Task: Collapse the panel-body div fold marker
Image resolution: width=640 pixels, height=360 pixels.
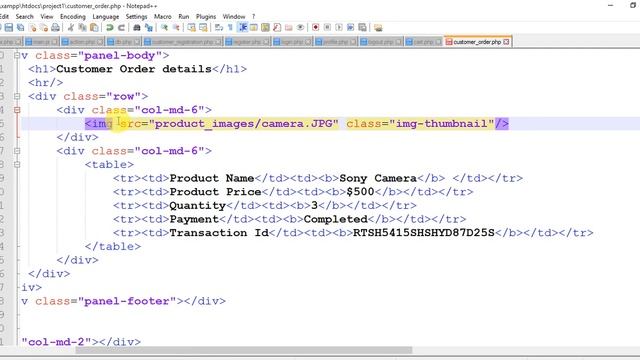Action: pyautogui.click(x=17, y=55)
